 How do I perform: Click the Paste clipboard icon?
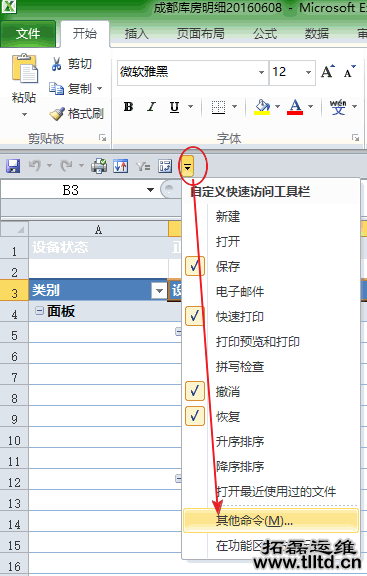point(24,69)
